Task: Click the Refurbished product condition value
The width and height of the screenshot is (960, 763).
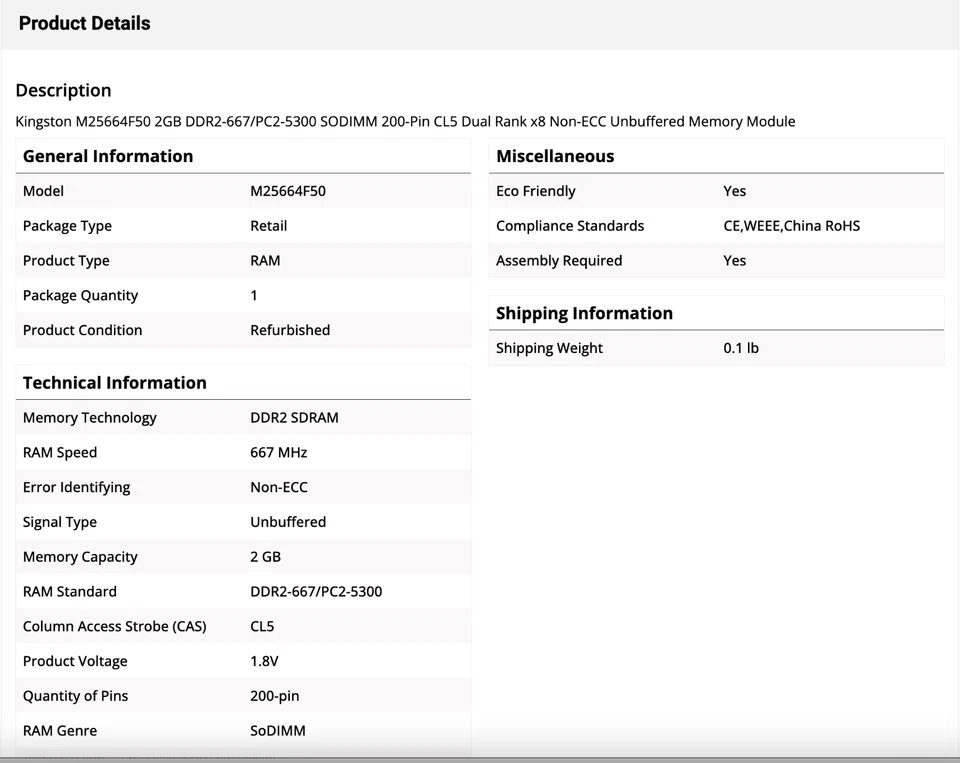Action: point(290,330)
